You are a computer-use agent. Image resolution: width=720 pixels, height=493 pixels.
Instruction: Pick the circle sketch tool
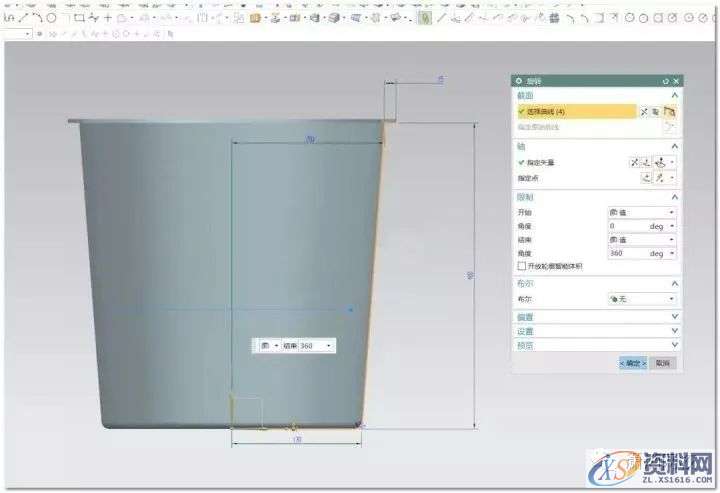pyautogui.click(x=51, y=18)
